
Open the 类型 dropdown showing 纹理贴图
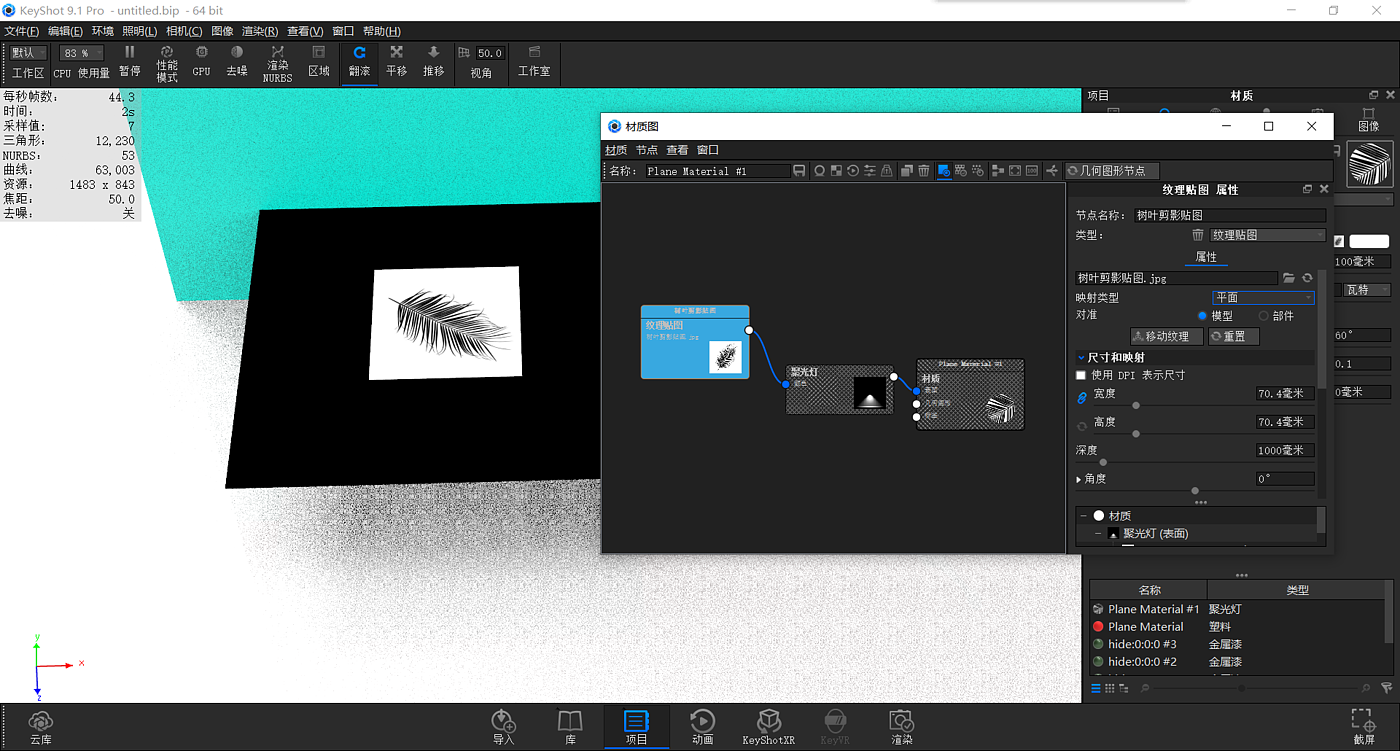tap(1267, 235)
